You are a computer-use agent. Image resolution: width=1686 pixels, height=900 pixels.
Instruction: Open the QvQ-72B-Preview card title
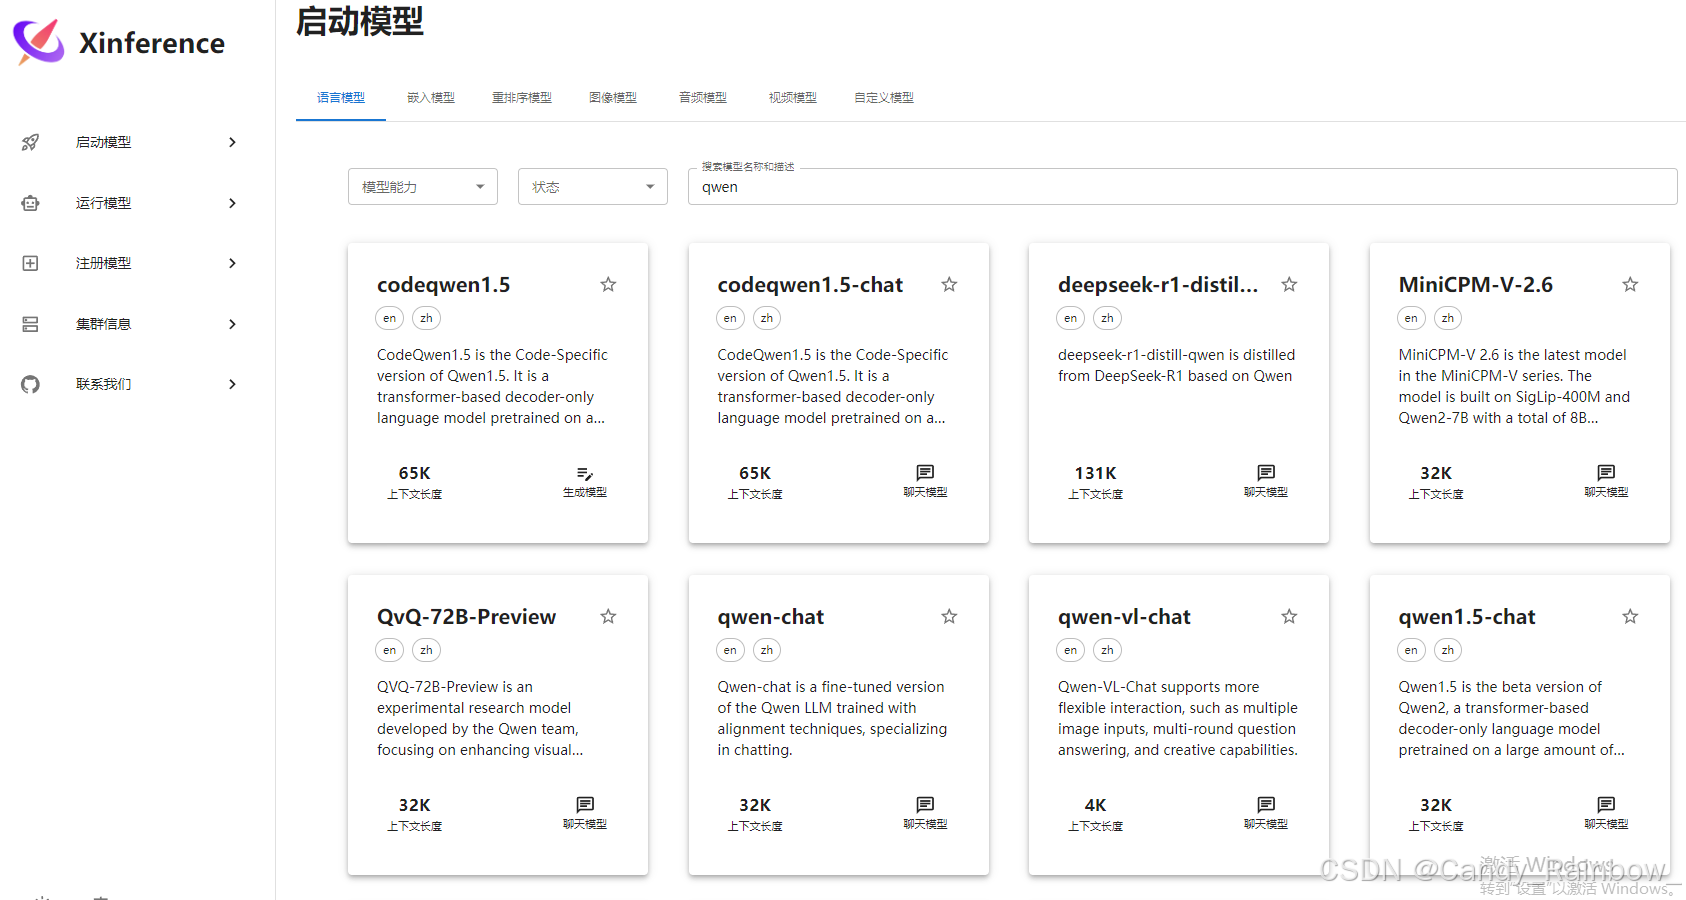[x=466, y=617]
